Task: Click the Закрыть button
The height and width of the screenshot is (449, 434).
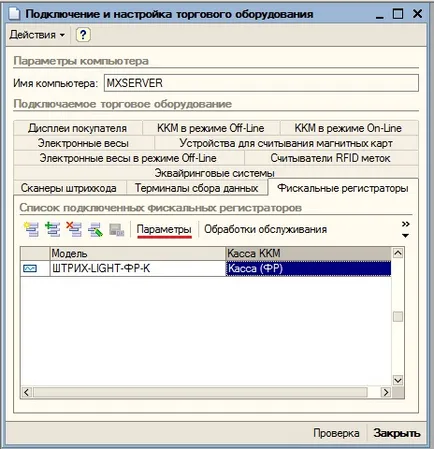Action: [x=397, y=433]
